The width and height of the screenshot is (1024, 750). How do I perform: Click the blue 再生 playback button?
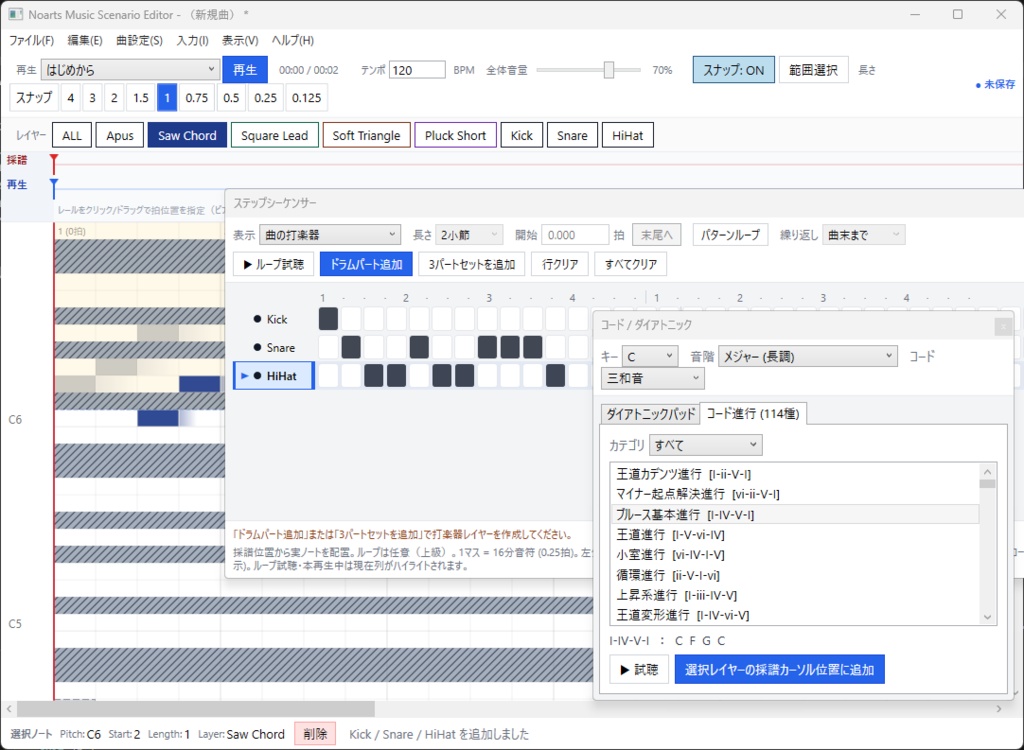click(x=245, y=70)
